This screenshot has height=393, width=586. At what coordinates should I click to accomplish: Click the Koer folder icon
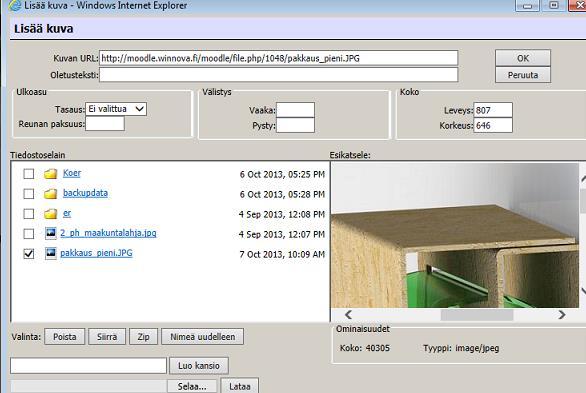click(x=50, y=174)
